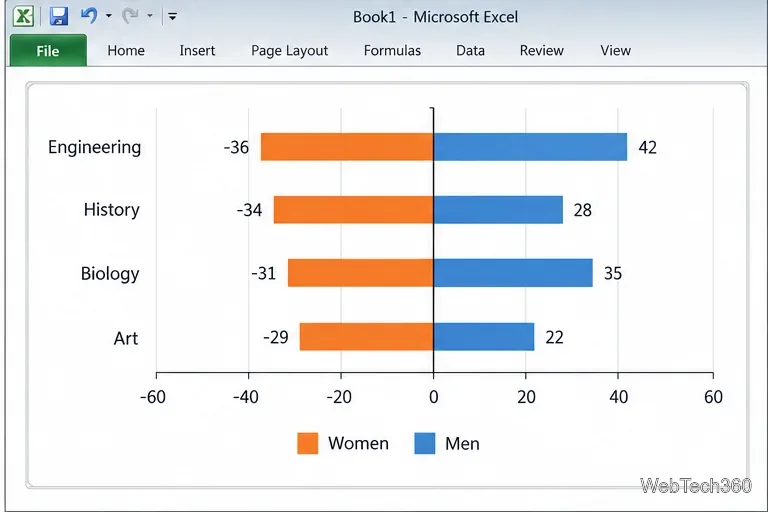Image resolution: width=768 pixels, height=512 pixels.
Task: Click the -20 axis value
Action: (x=339, y=397)
